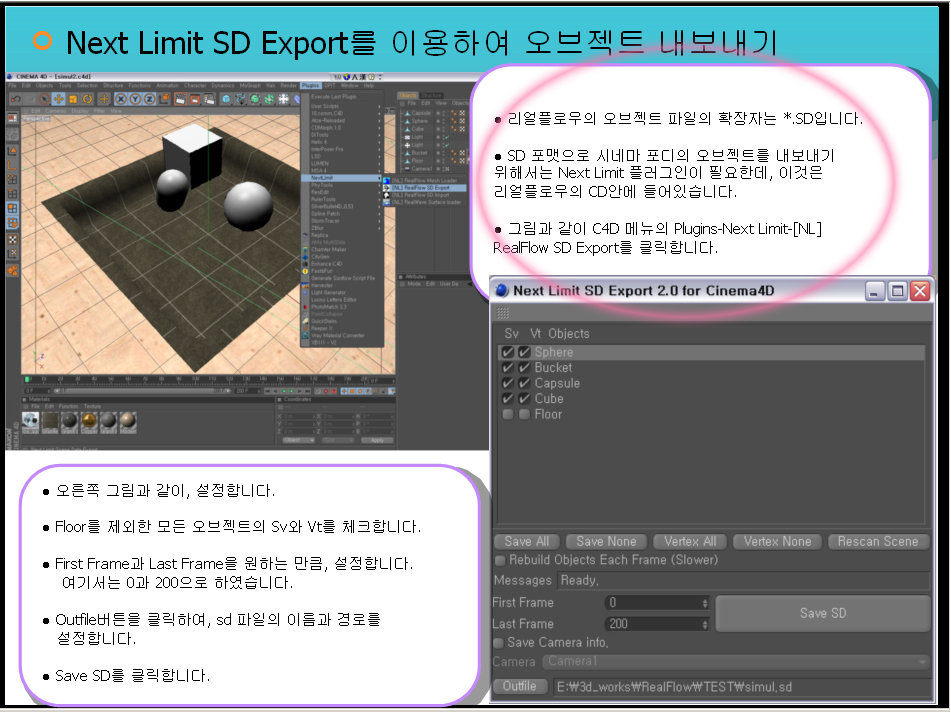951x712 pixels.
Task: Click the Capsule object icon in Objects
Action: 408,113
